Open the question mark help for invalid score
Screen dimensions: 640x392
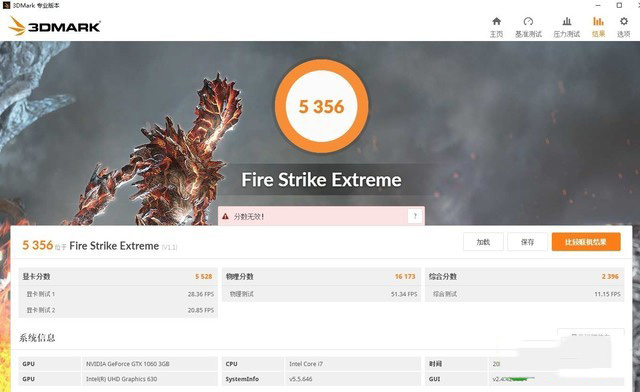(x=415, y=216)
